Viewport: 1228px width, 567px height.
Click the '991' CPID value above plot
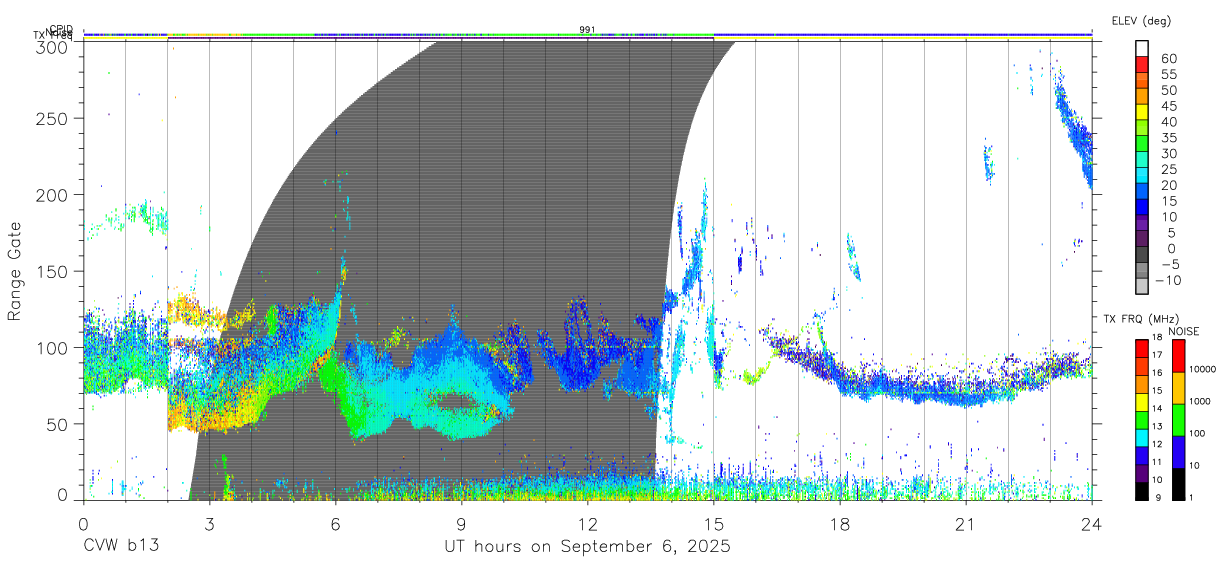(587, 30)
